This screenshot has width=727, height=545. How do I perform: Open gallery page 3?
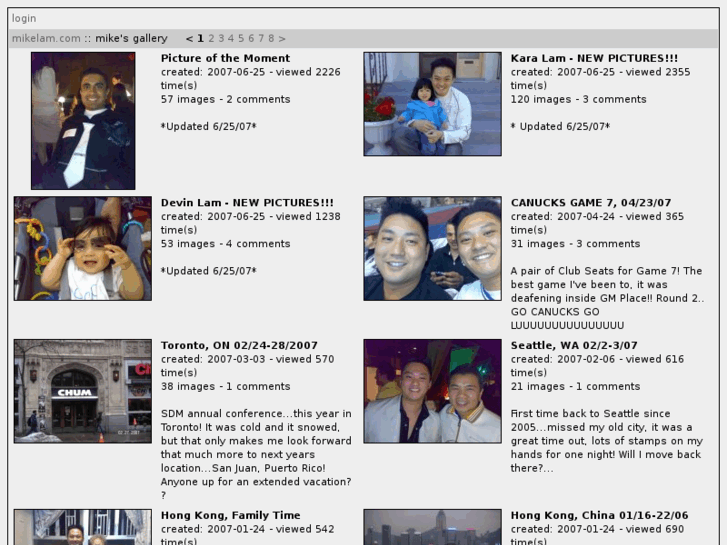click(221, 38)
